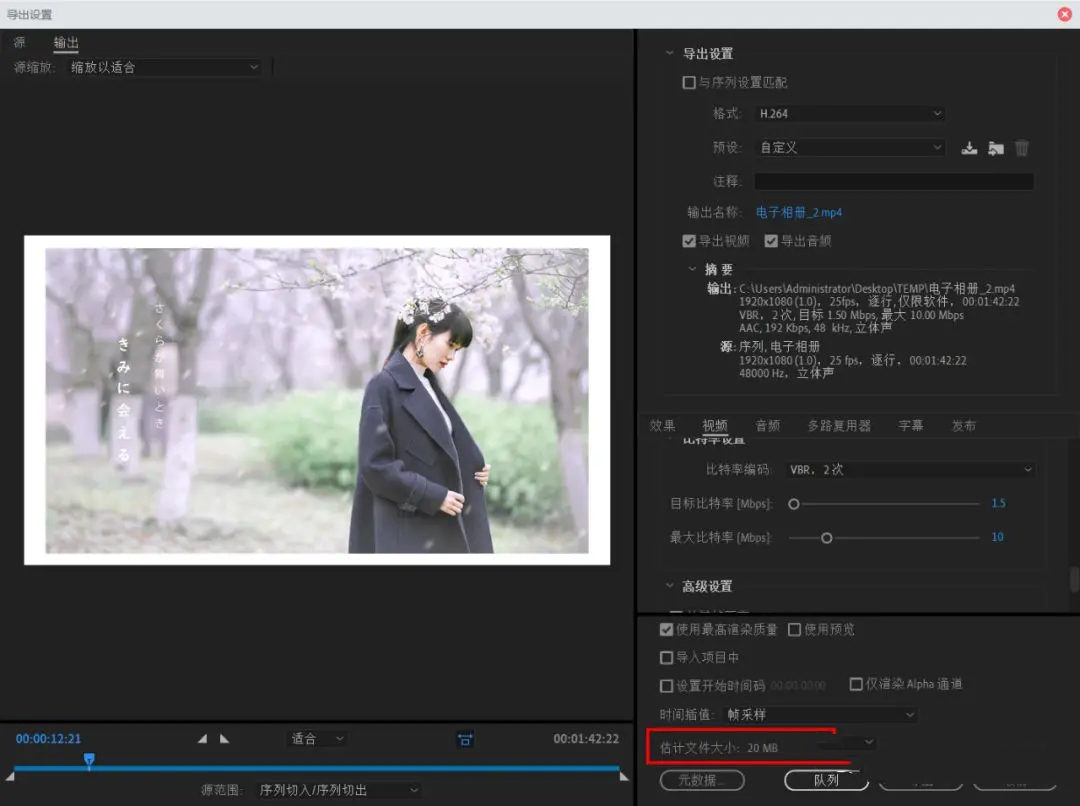The height and width of the screenshot is (806, 1080).
Task: Open the 发布 publish tab
Action: click(x=964, y=426)
